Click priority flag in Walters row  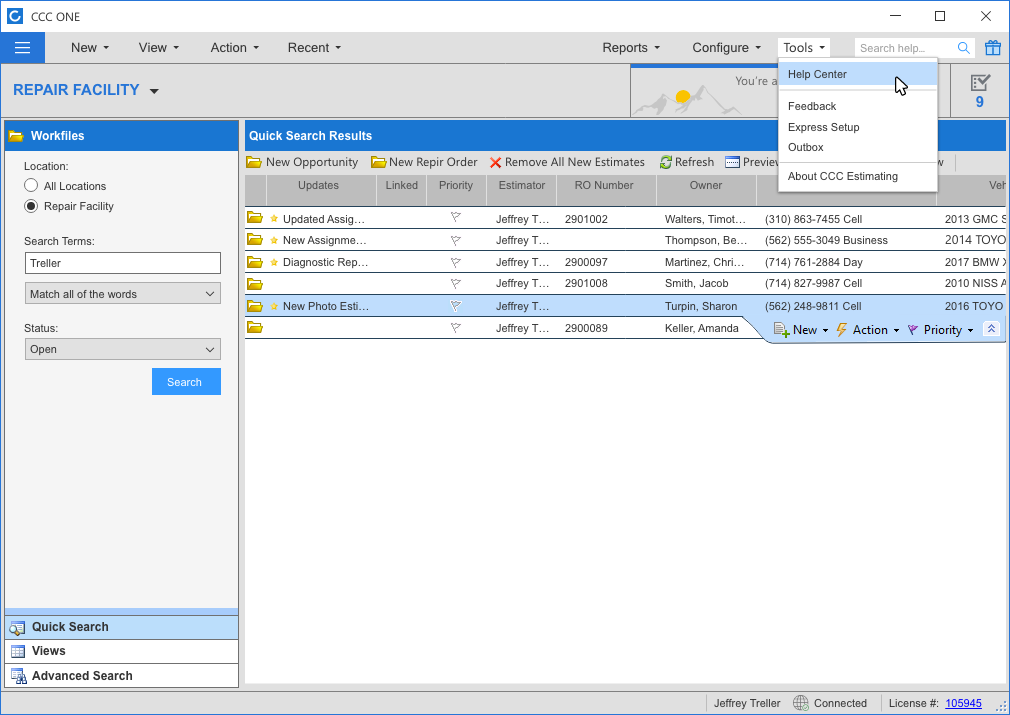[x=455, y=218]
